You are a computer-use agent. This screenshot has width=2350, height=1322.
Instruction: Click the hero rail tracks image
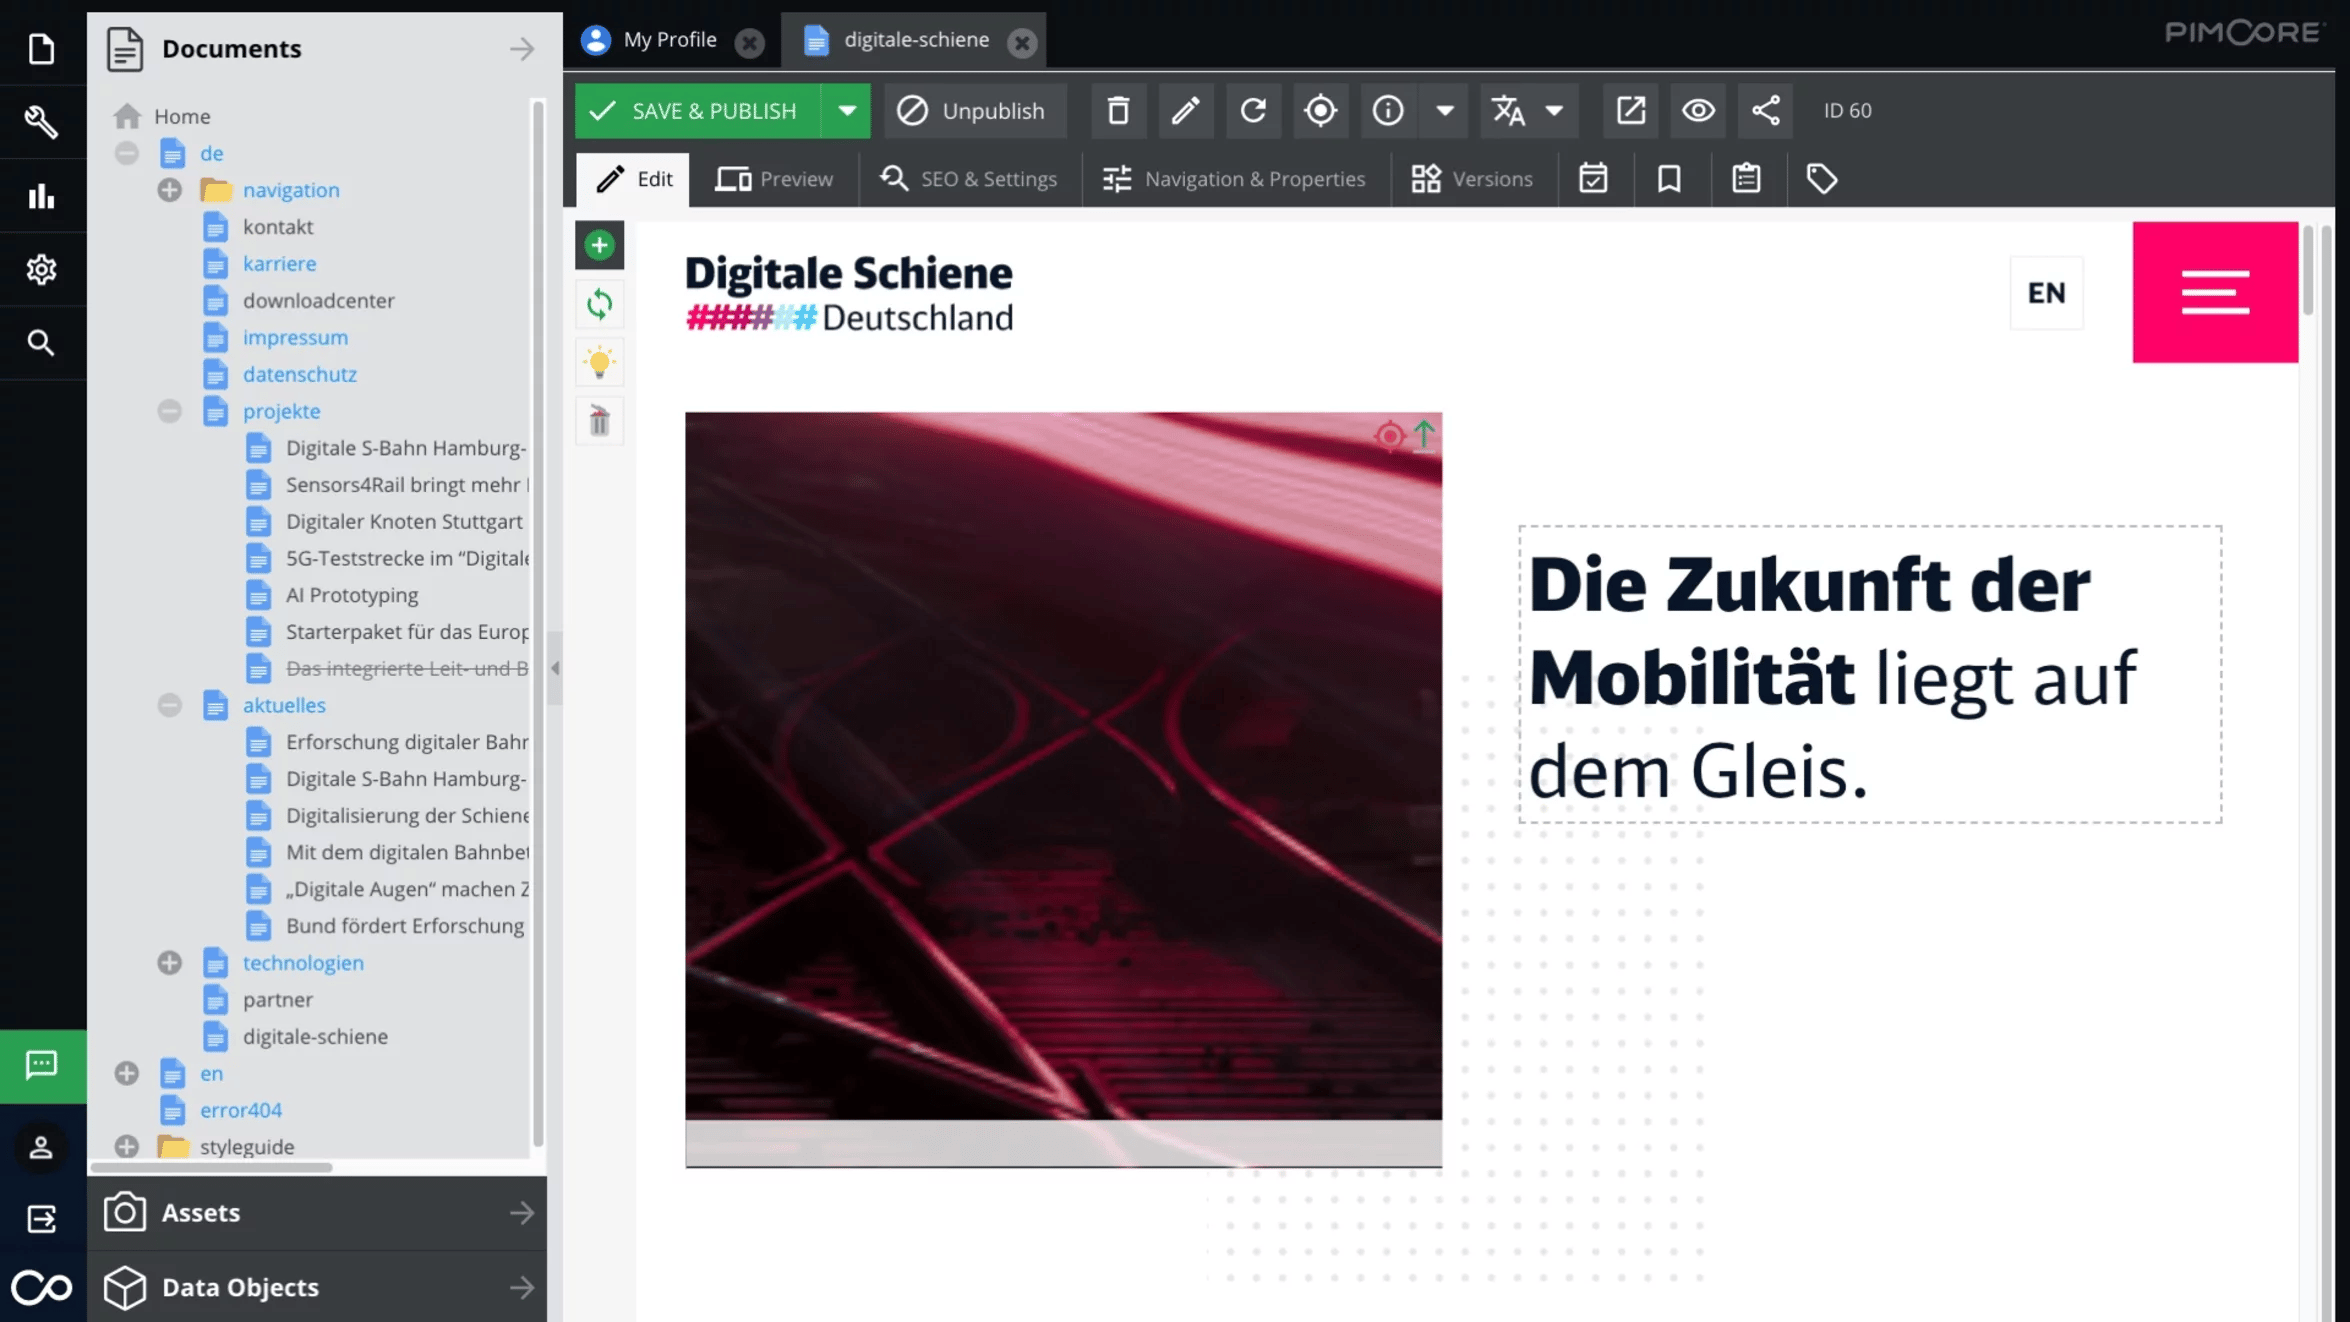(x=1063, y=790)
